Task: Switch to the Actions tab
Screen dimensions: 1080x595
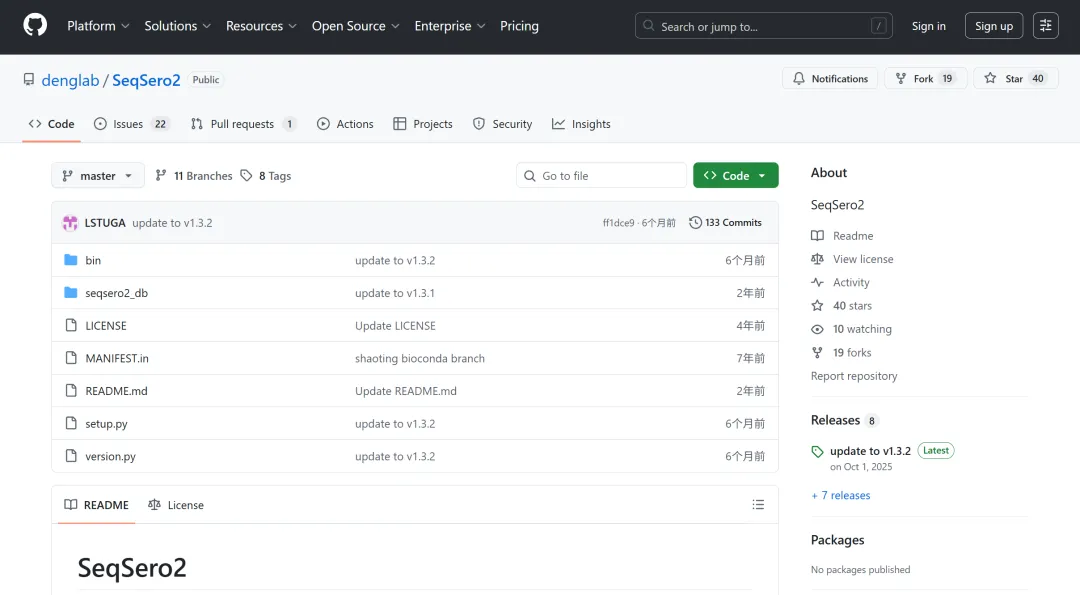Action: [x=345, y=124]
